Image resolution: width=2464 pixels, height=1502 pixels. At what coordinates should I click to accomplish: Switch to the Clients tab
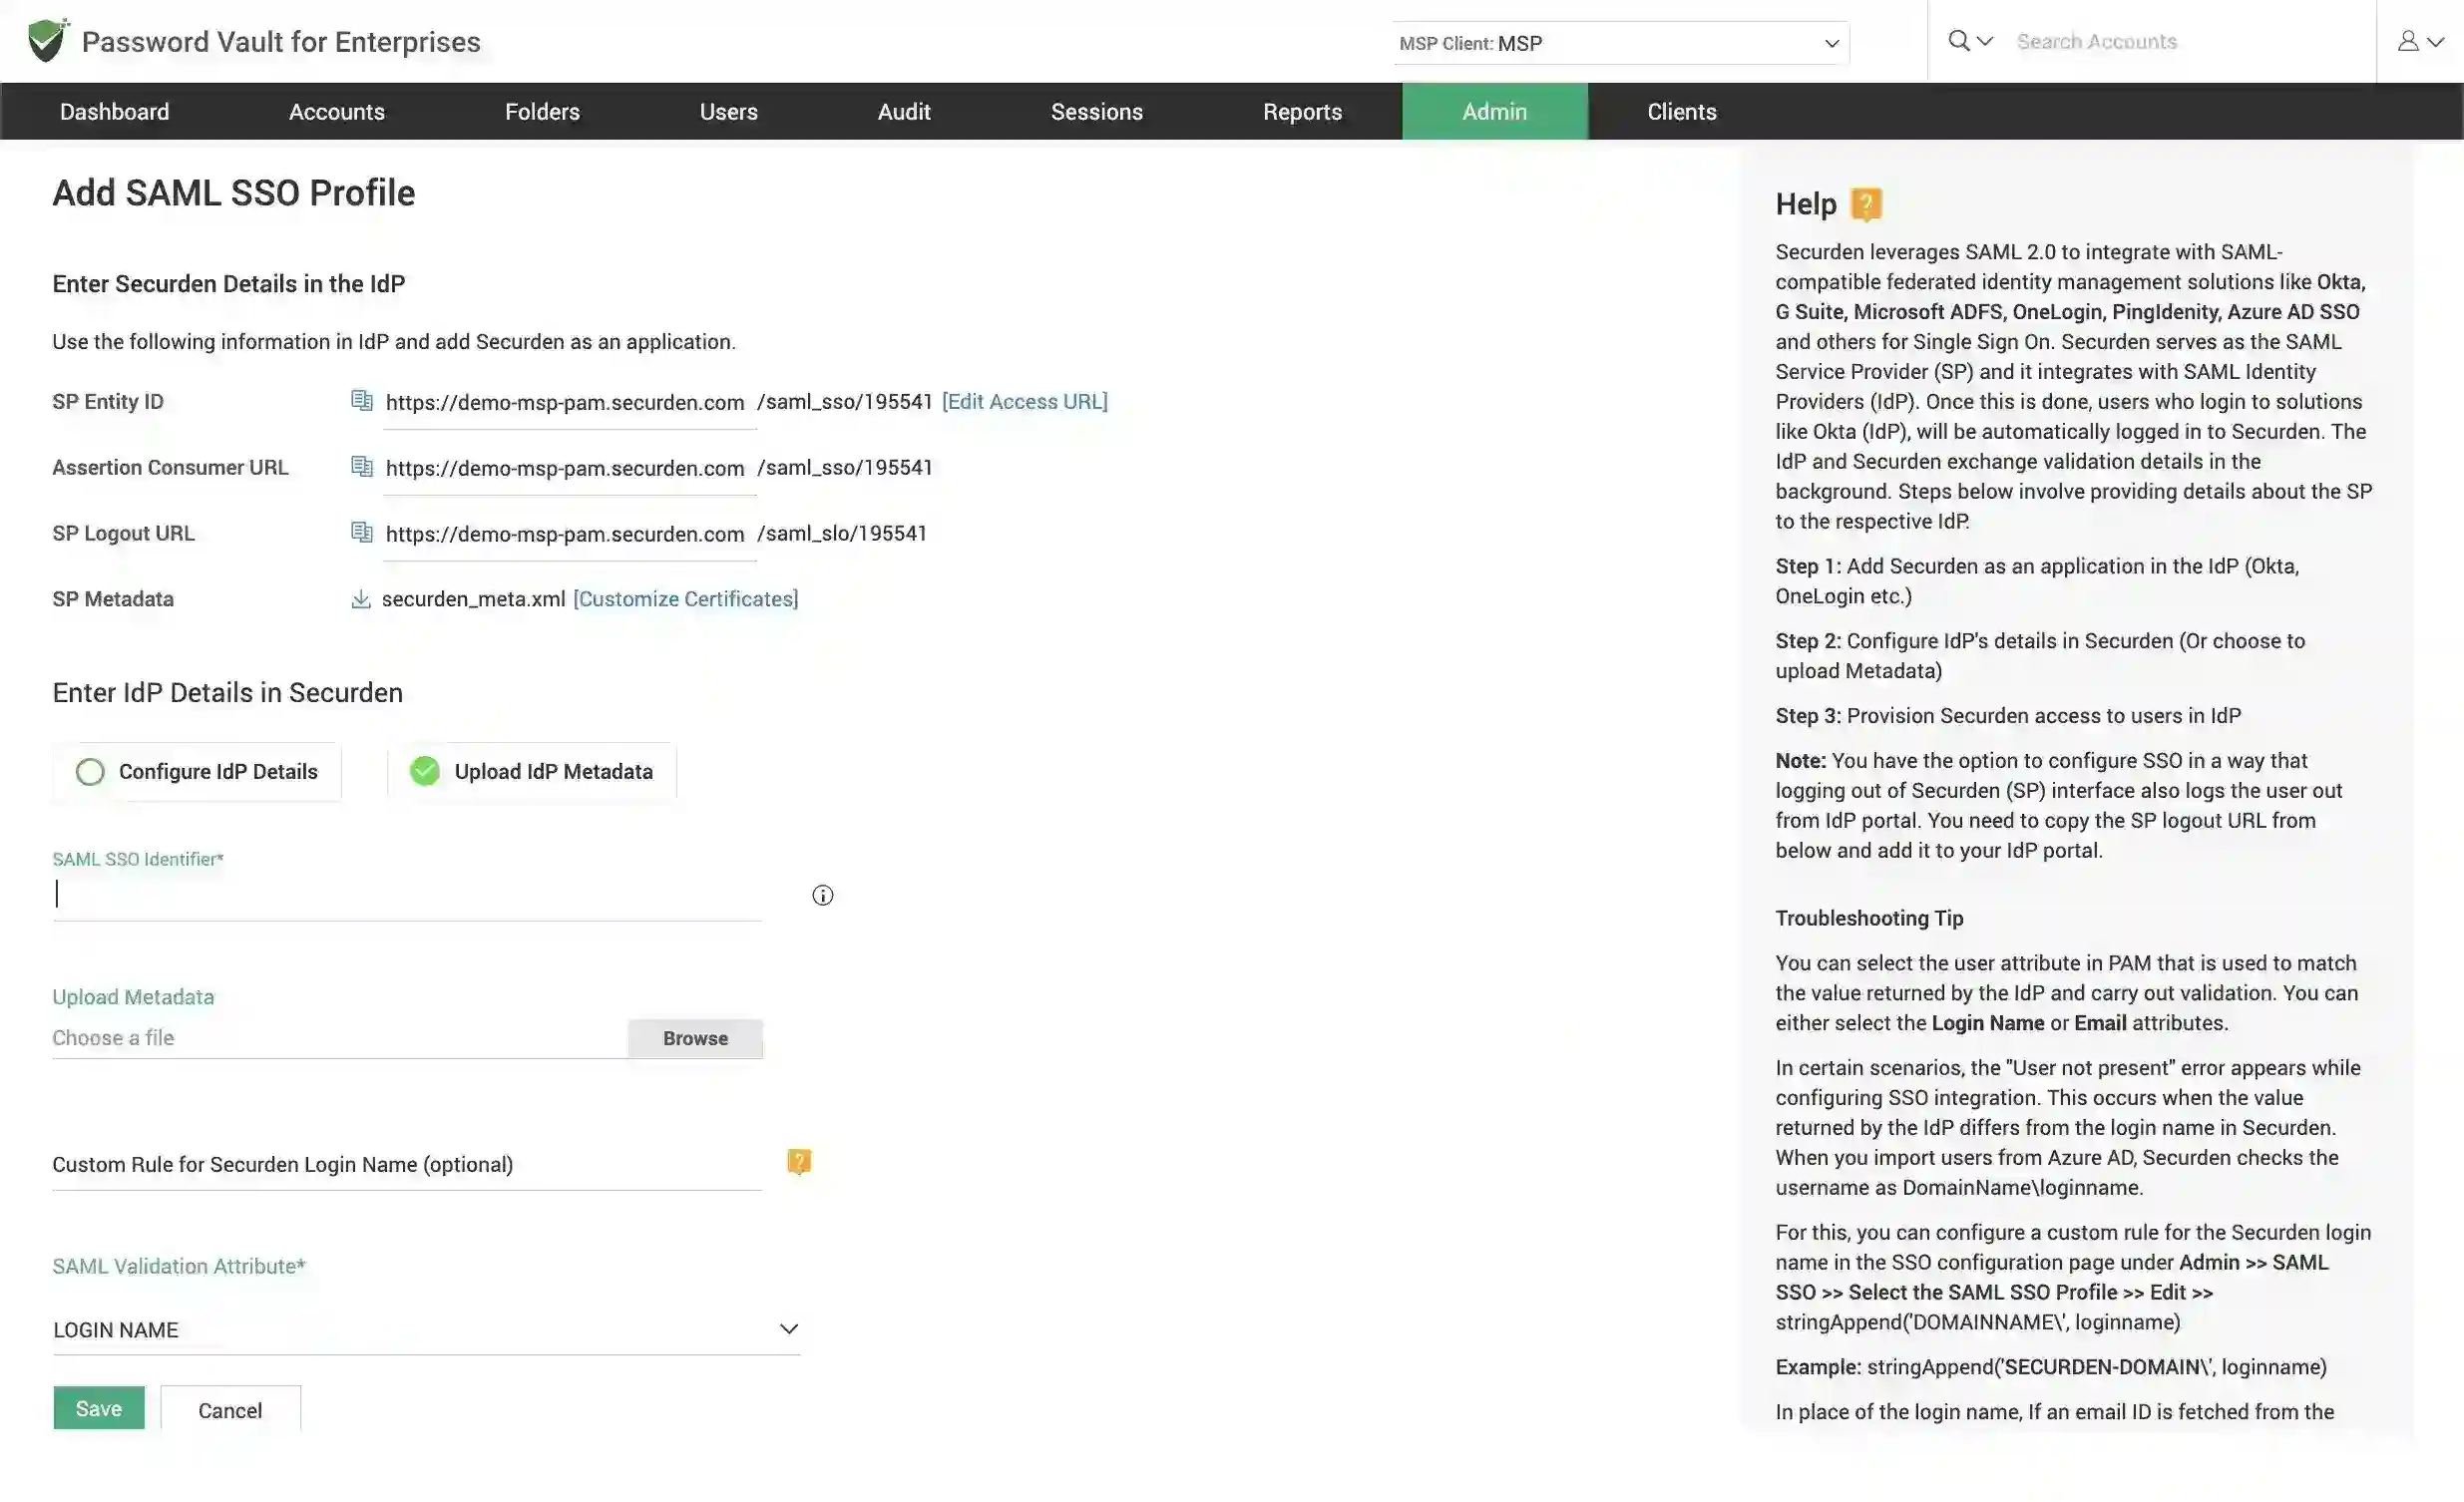[1681, 111]
